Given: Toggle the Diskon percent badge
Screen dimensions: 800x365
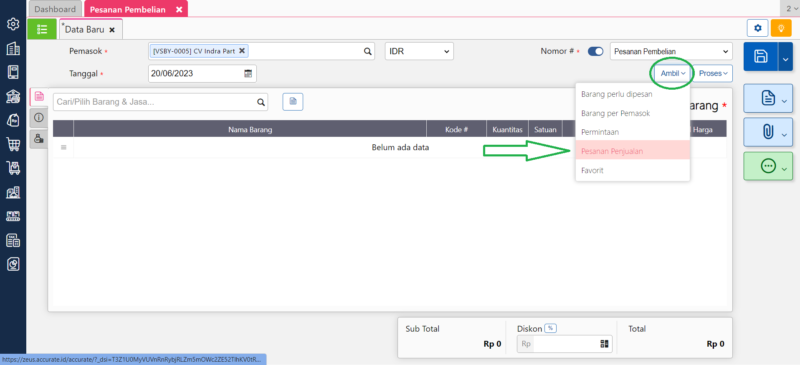Looking at the screenshot, I should (x=550, y=329).
